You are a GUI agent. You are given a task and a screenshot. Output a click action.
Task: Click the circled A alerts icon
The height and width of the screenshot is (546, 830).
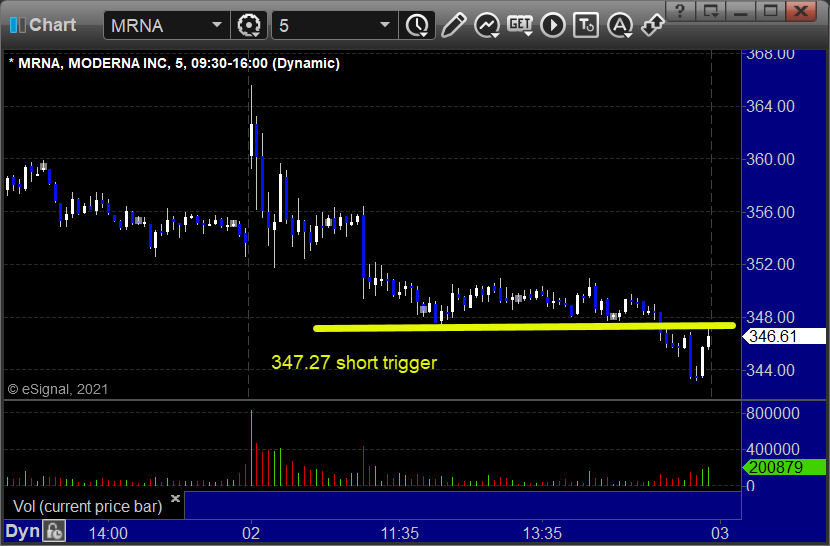[620, 25]
